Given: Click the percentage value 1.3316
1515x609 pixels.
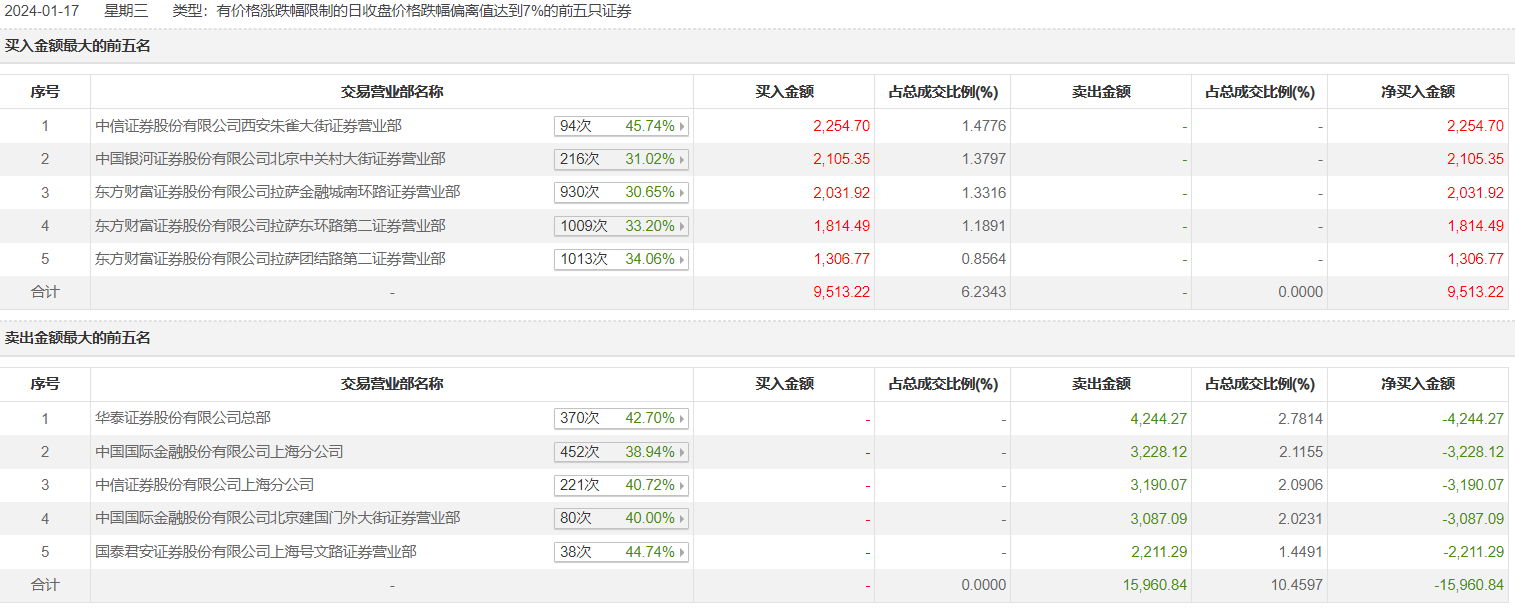Looking at the screenshot, I should pos(984,192).
